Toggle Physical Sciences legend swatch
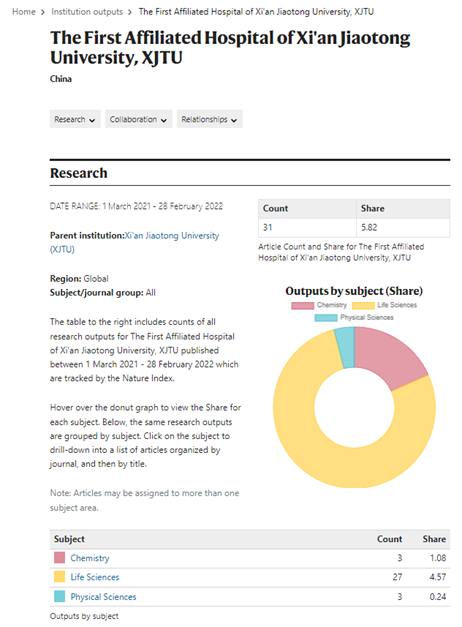 point(326,318)
